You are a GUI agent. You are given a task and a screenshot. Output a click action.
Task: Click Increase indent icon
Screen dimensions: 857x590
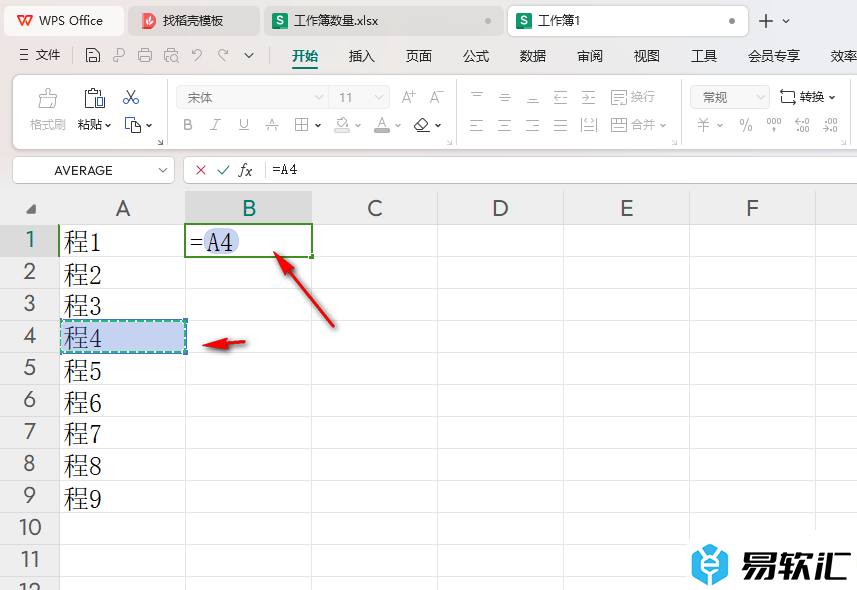588,97
